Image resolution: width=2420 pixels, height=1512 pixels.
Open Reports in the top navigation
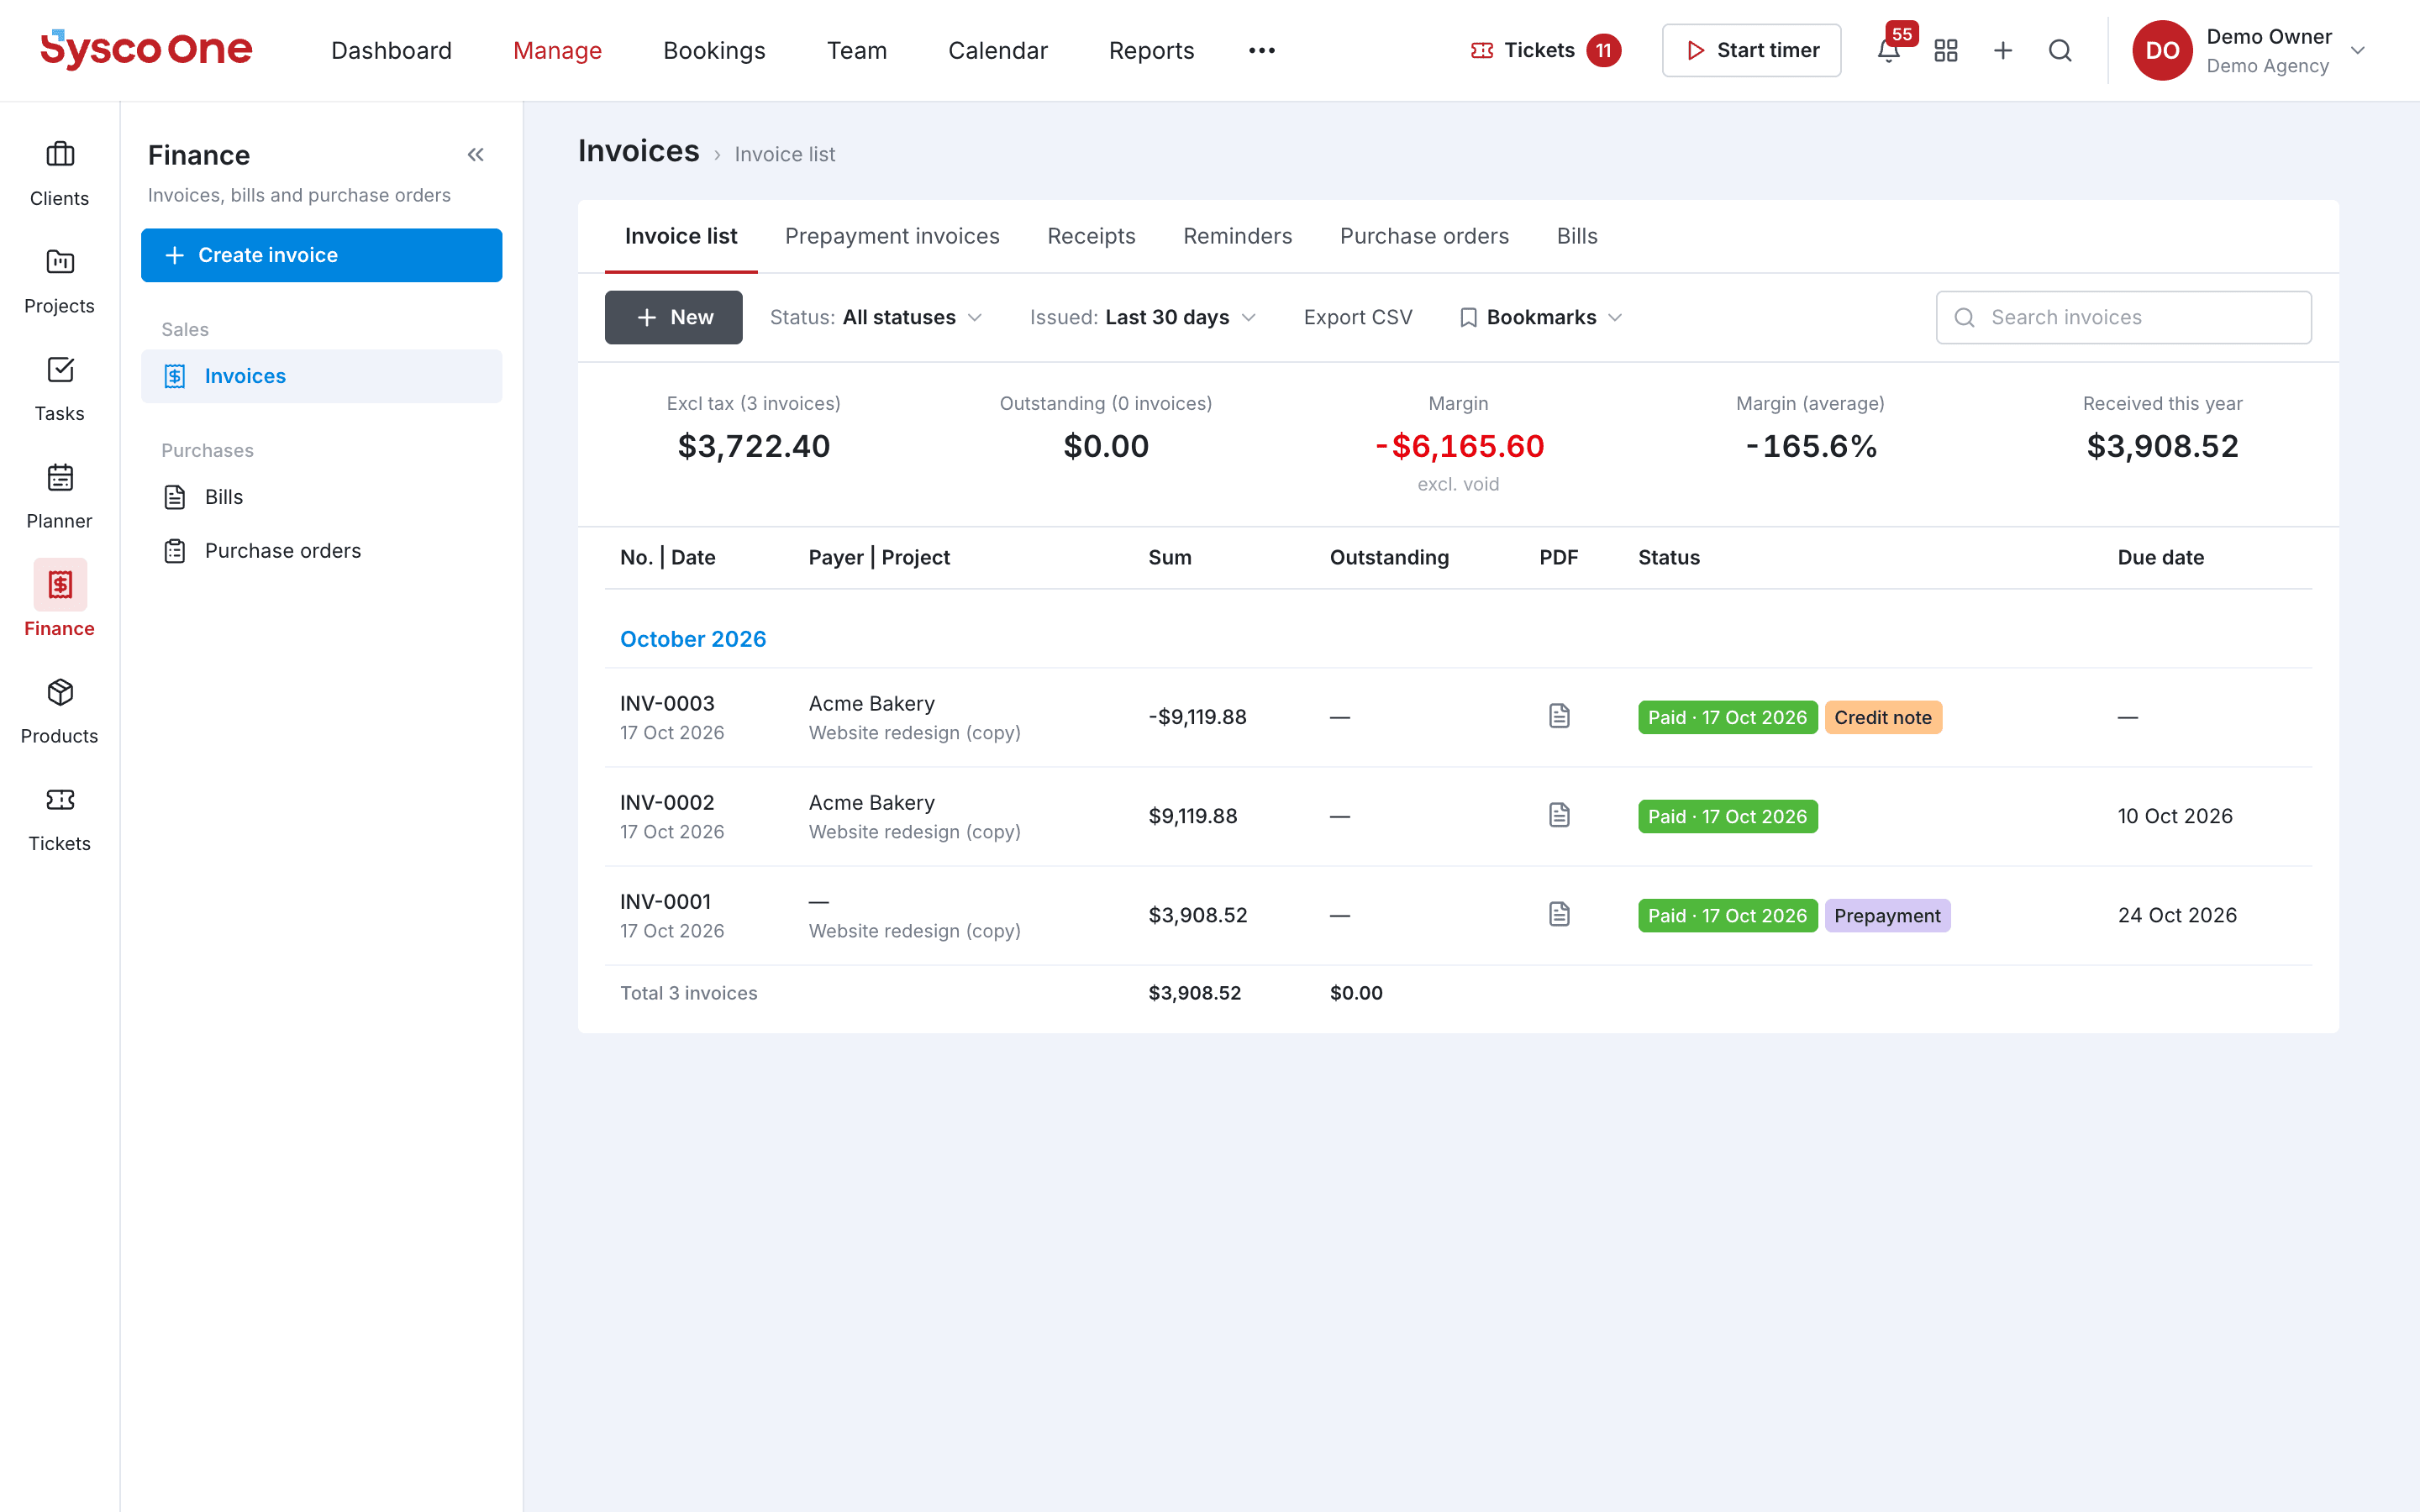(1151, 50)
